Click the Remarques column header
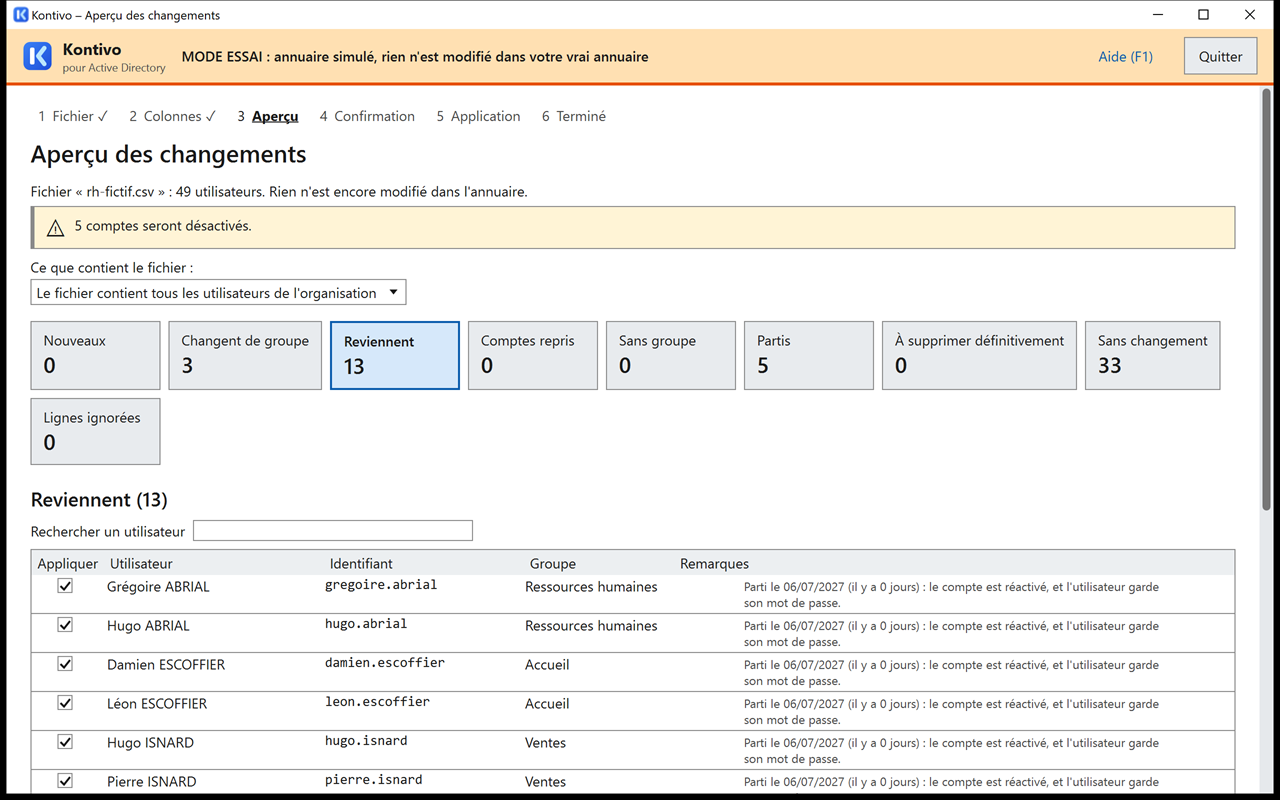 [714, 564]
